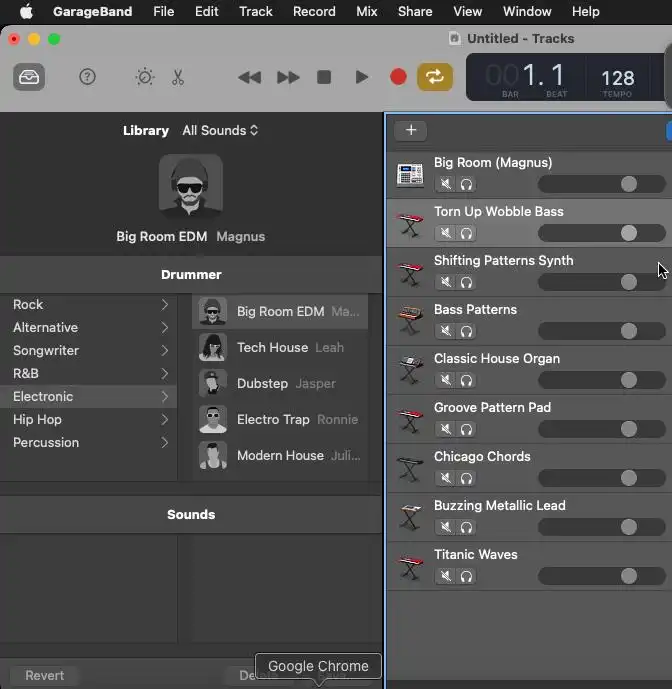Click the Revert button

pos(44,675)
